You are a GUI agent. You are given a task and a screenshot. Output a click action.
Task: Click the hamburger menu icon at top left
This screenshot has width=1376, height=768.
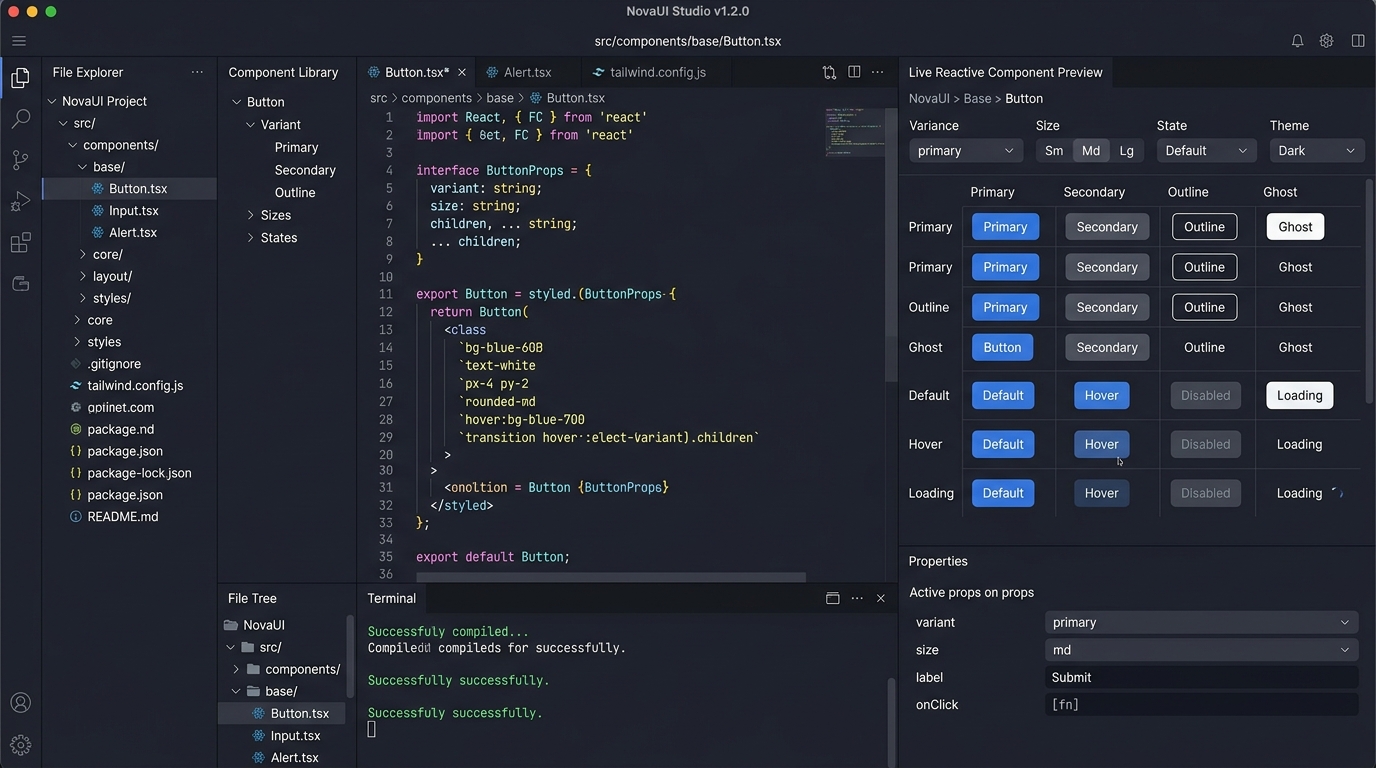[x=19, y=41]
